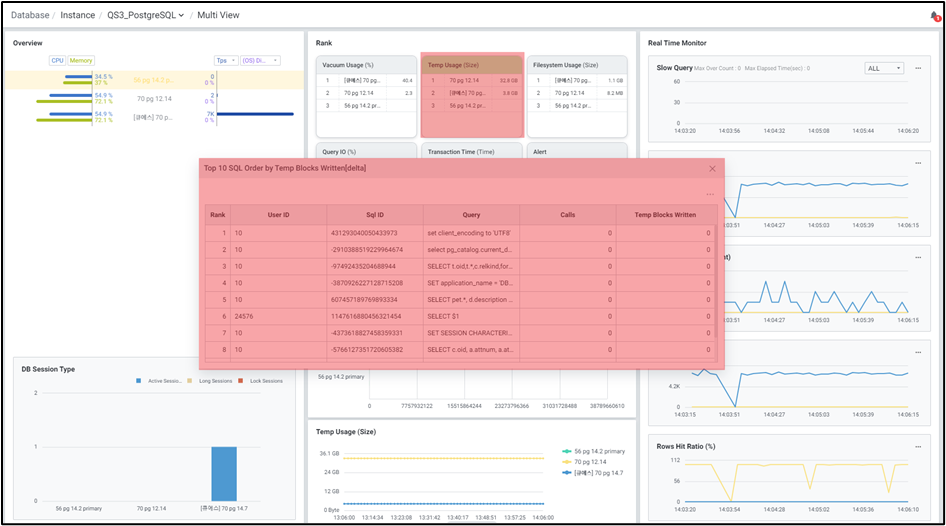
Task: Go to Database in the breadcrumb
Action: (x=30, y=16)
